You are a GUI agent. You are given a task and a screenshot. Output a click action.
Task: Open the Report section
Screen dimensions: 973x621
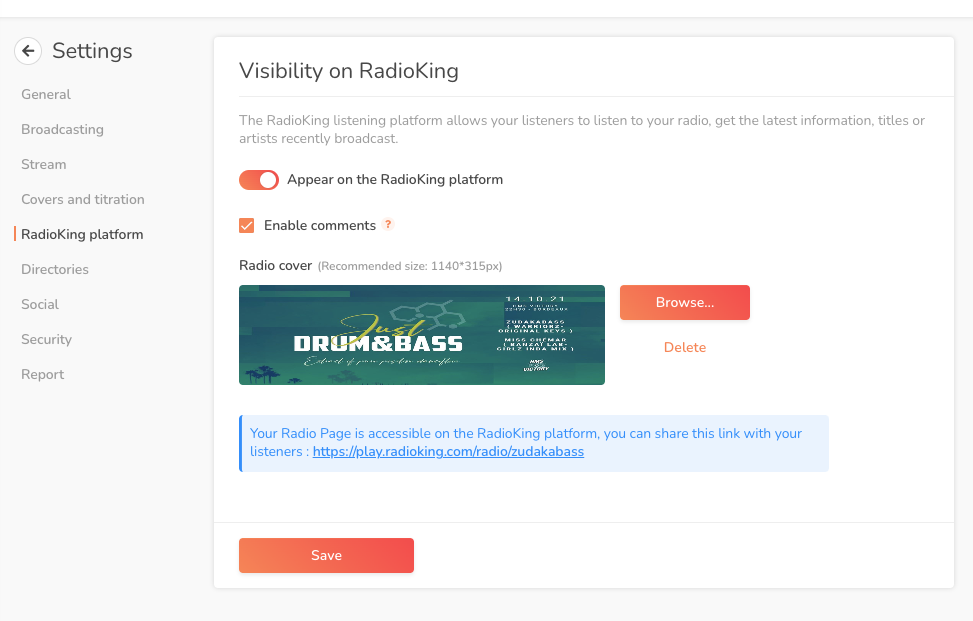click(x=42, y=374)
